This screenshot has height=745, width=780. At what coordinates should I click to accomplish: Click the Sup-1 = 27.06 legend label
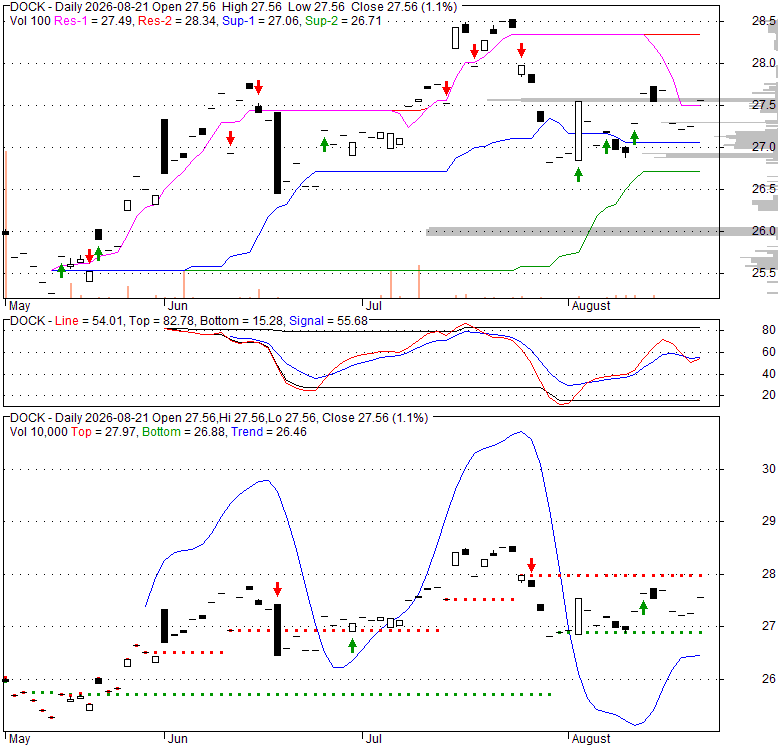(x=261, y=21)
